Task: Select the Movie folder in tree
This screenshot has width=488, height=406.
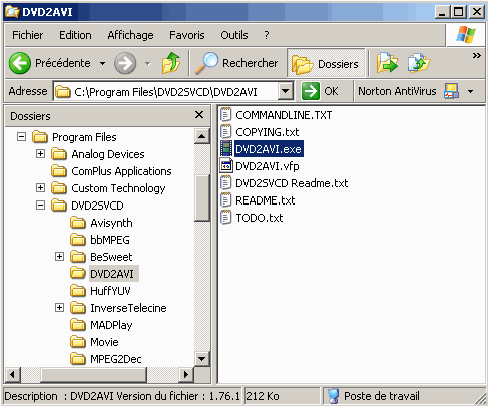Action: [104, 342]
